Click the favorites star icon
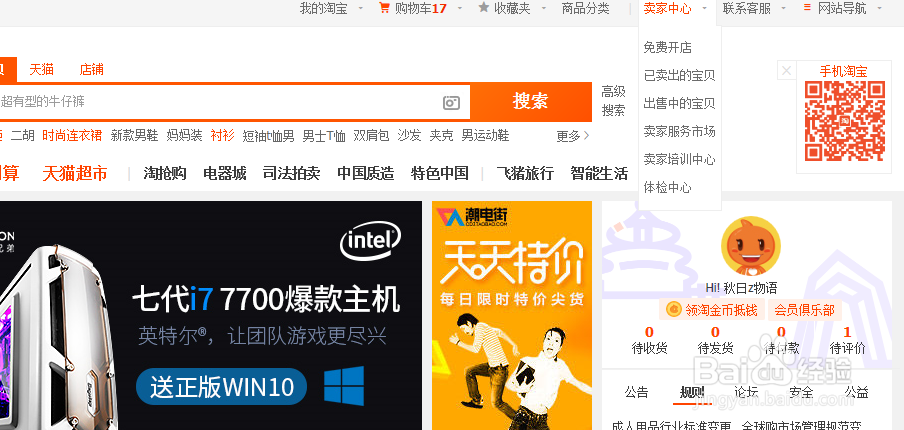Viewport: 904px width, 430px height. pos(484,7)
